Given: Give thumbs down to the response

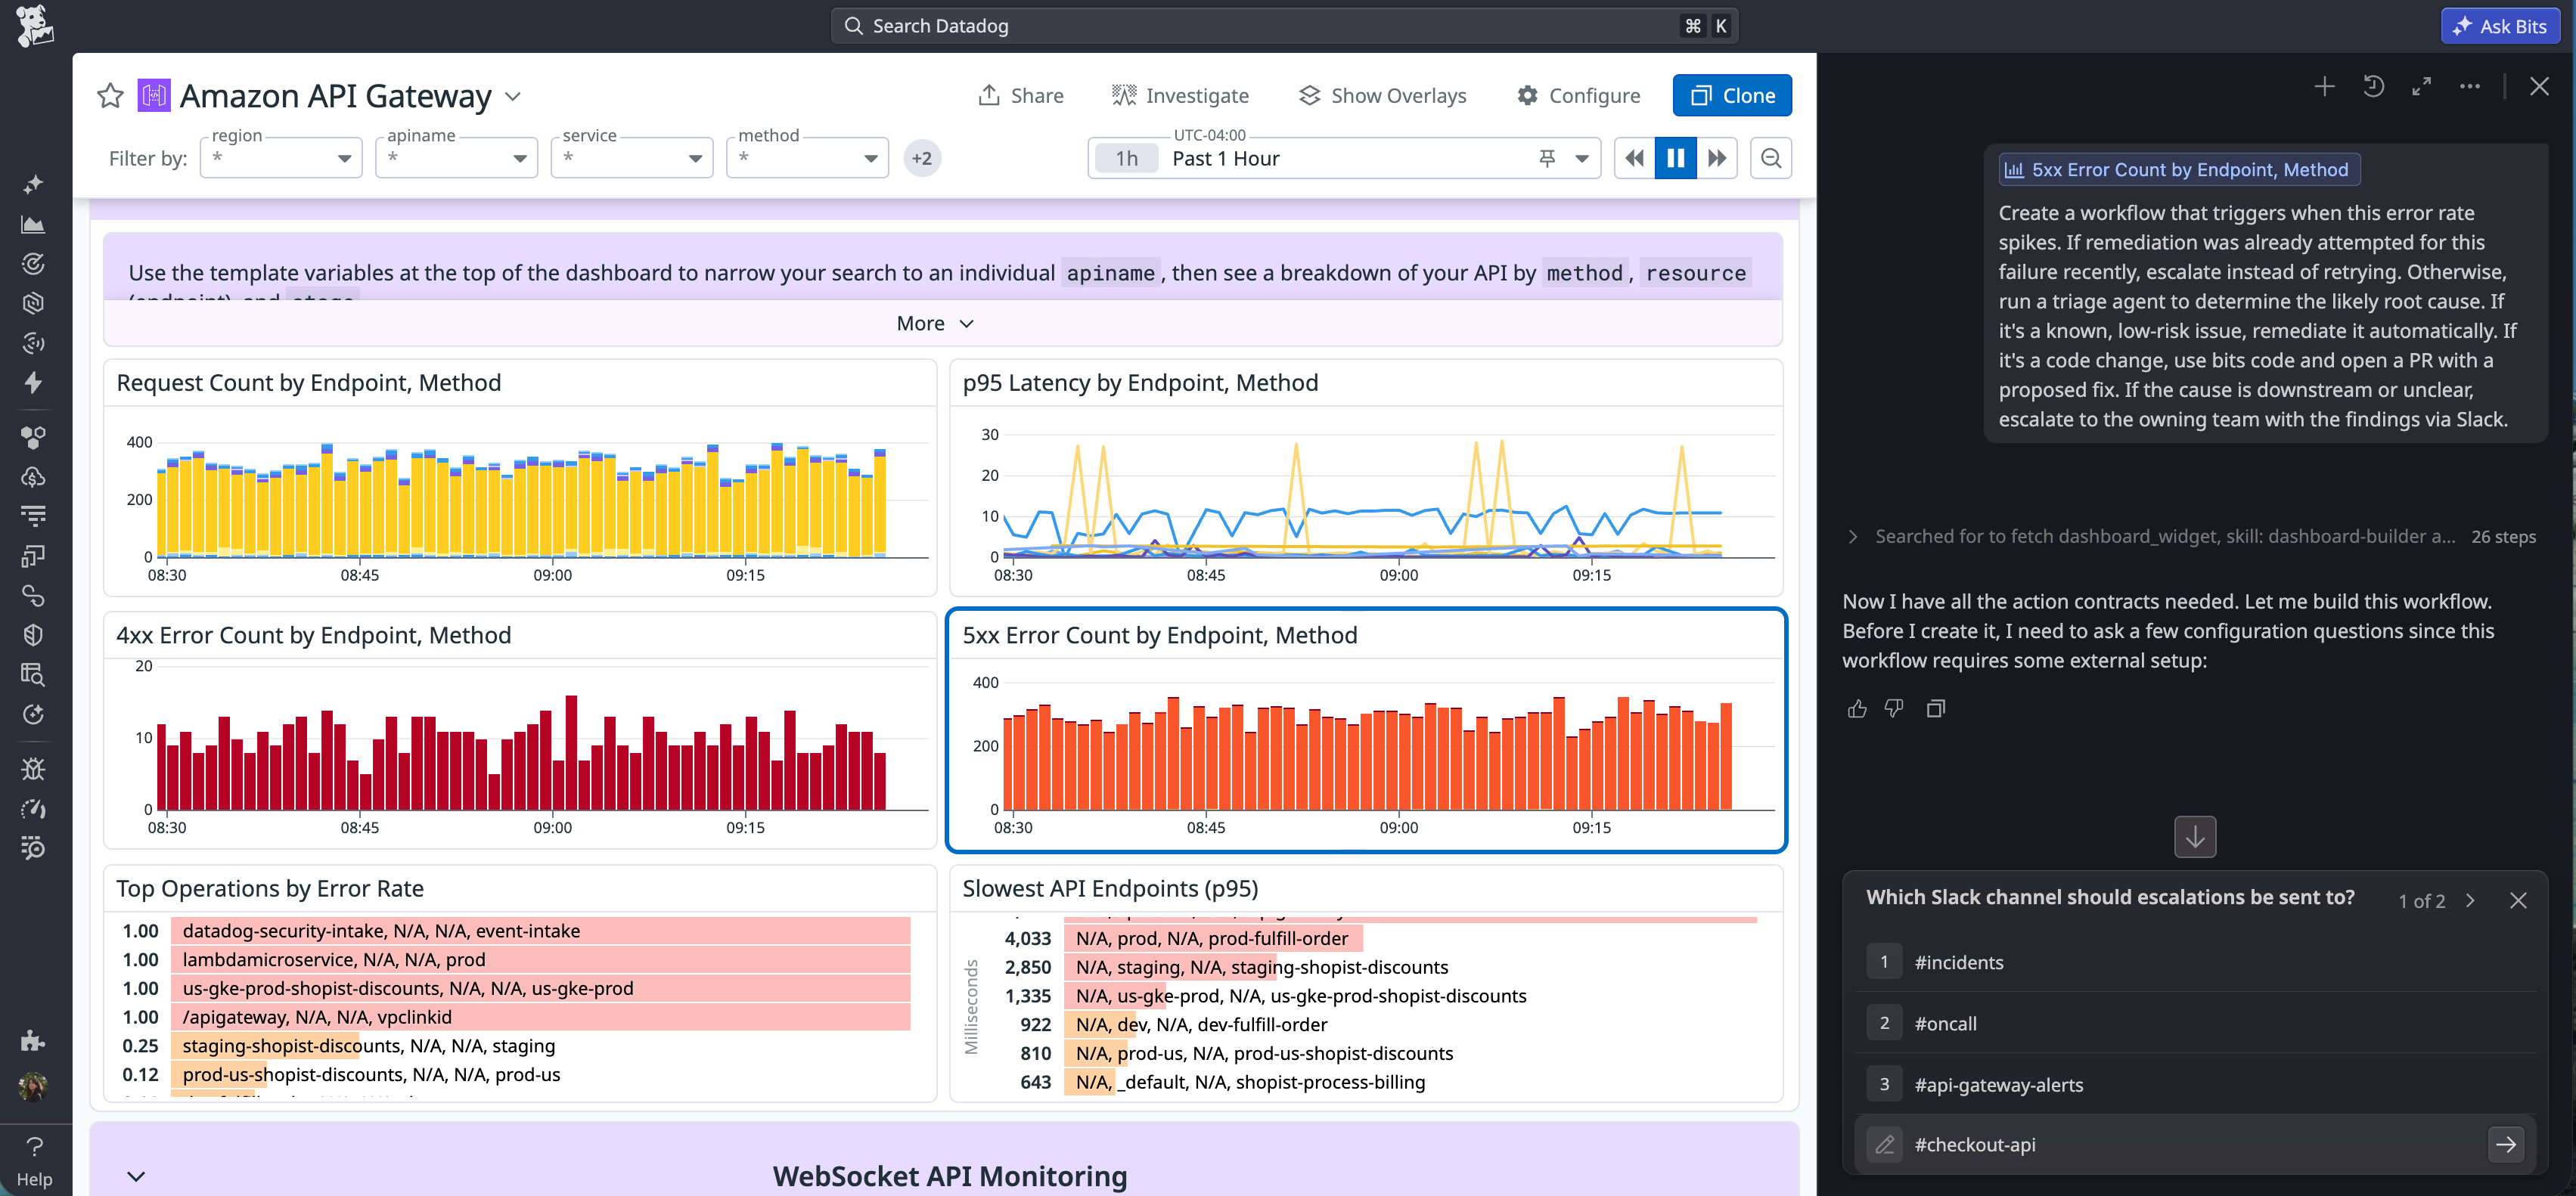Looking at the screenshot, I should [1894, 709].
